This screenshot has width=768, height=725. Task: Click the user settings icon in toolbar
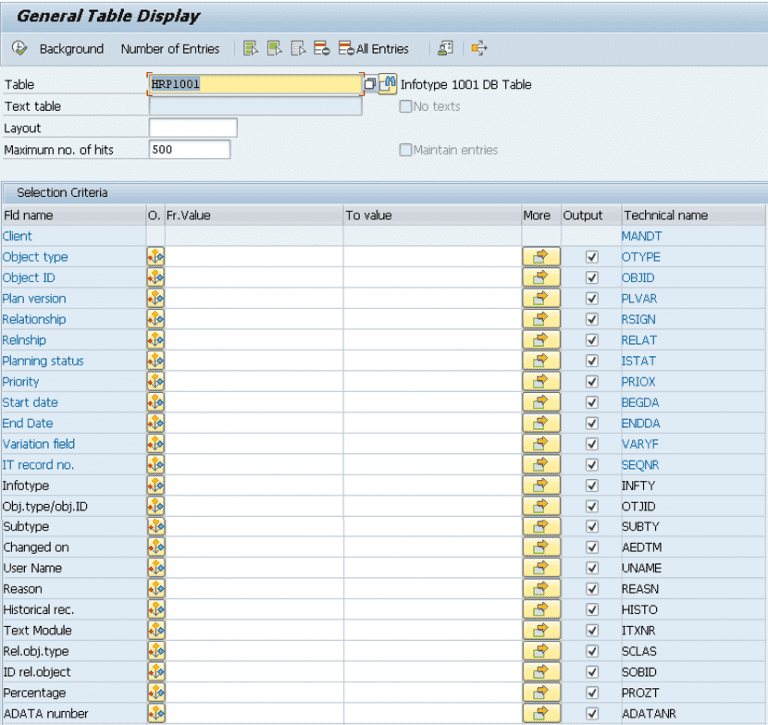tap(445, 48)
